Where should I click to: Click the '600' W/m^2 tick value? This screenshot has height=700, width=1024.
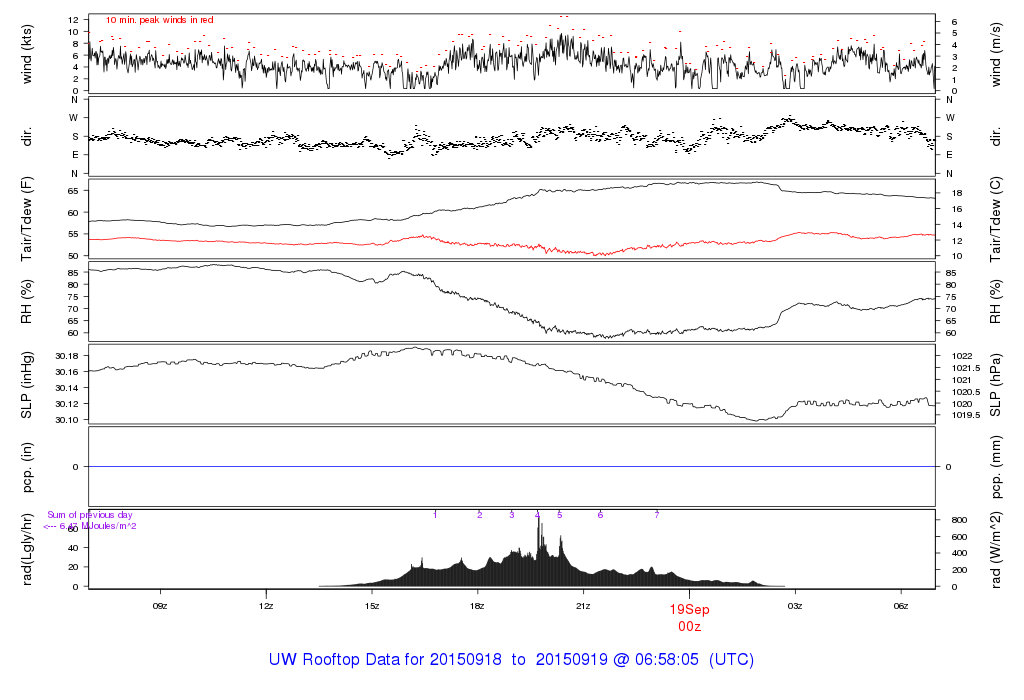(x=959, y=537)
